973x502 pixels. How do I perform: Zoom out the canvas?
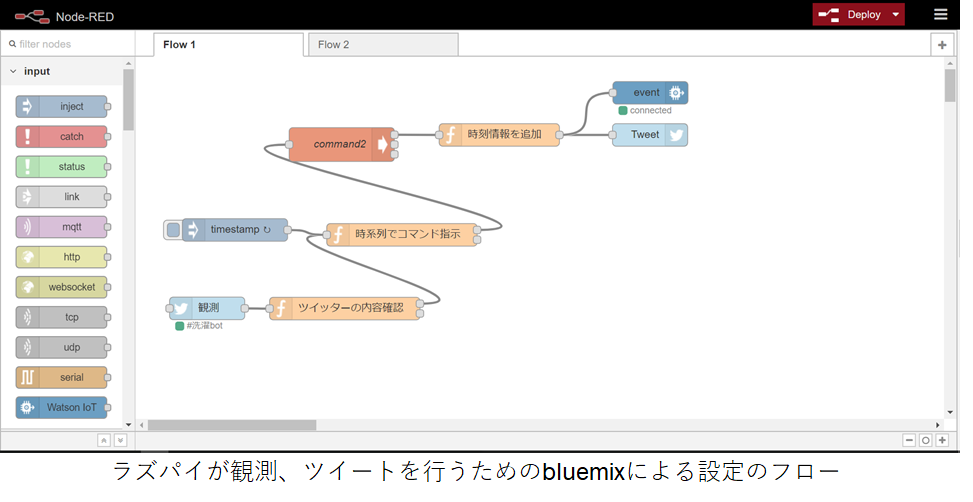[909, 440]
